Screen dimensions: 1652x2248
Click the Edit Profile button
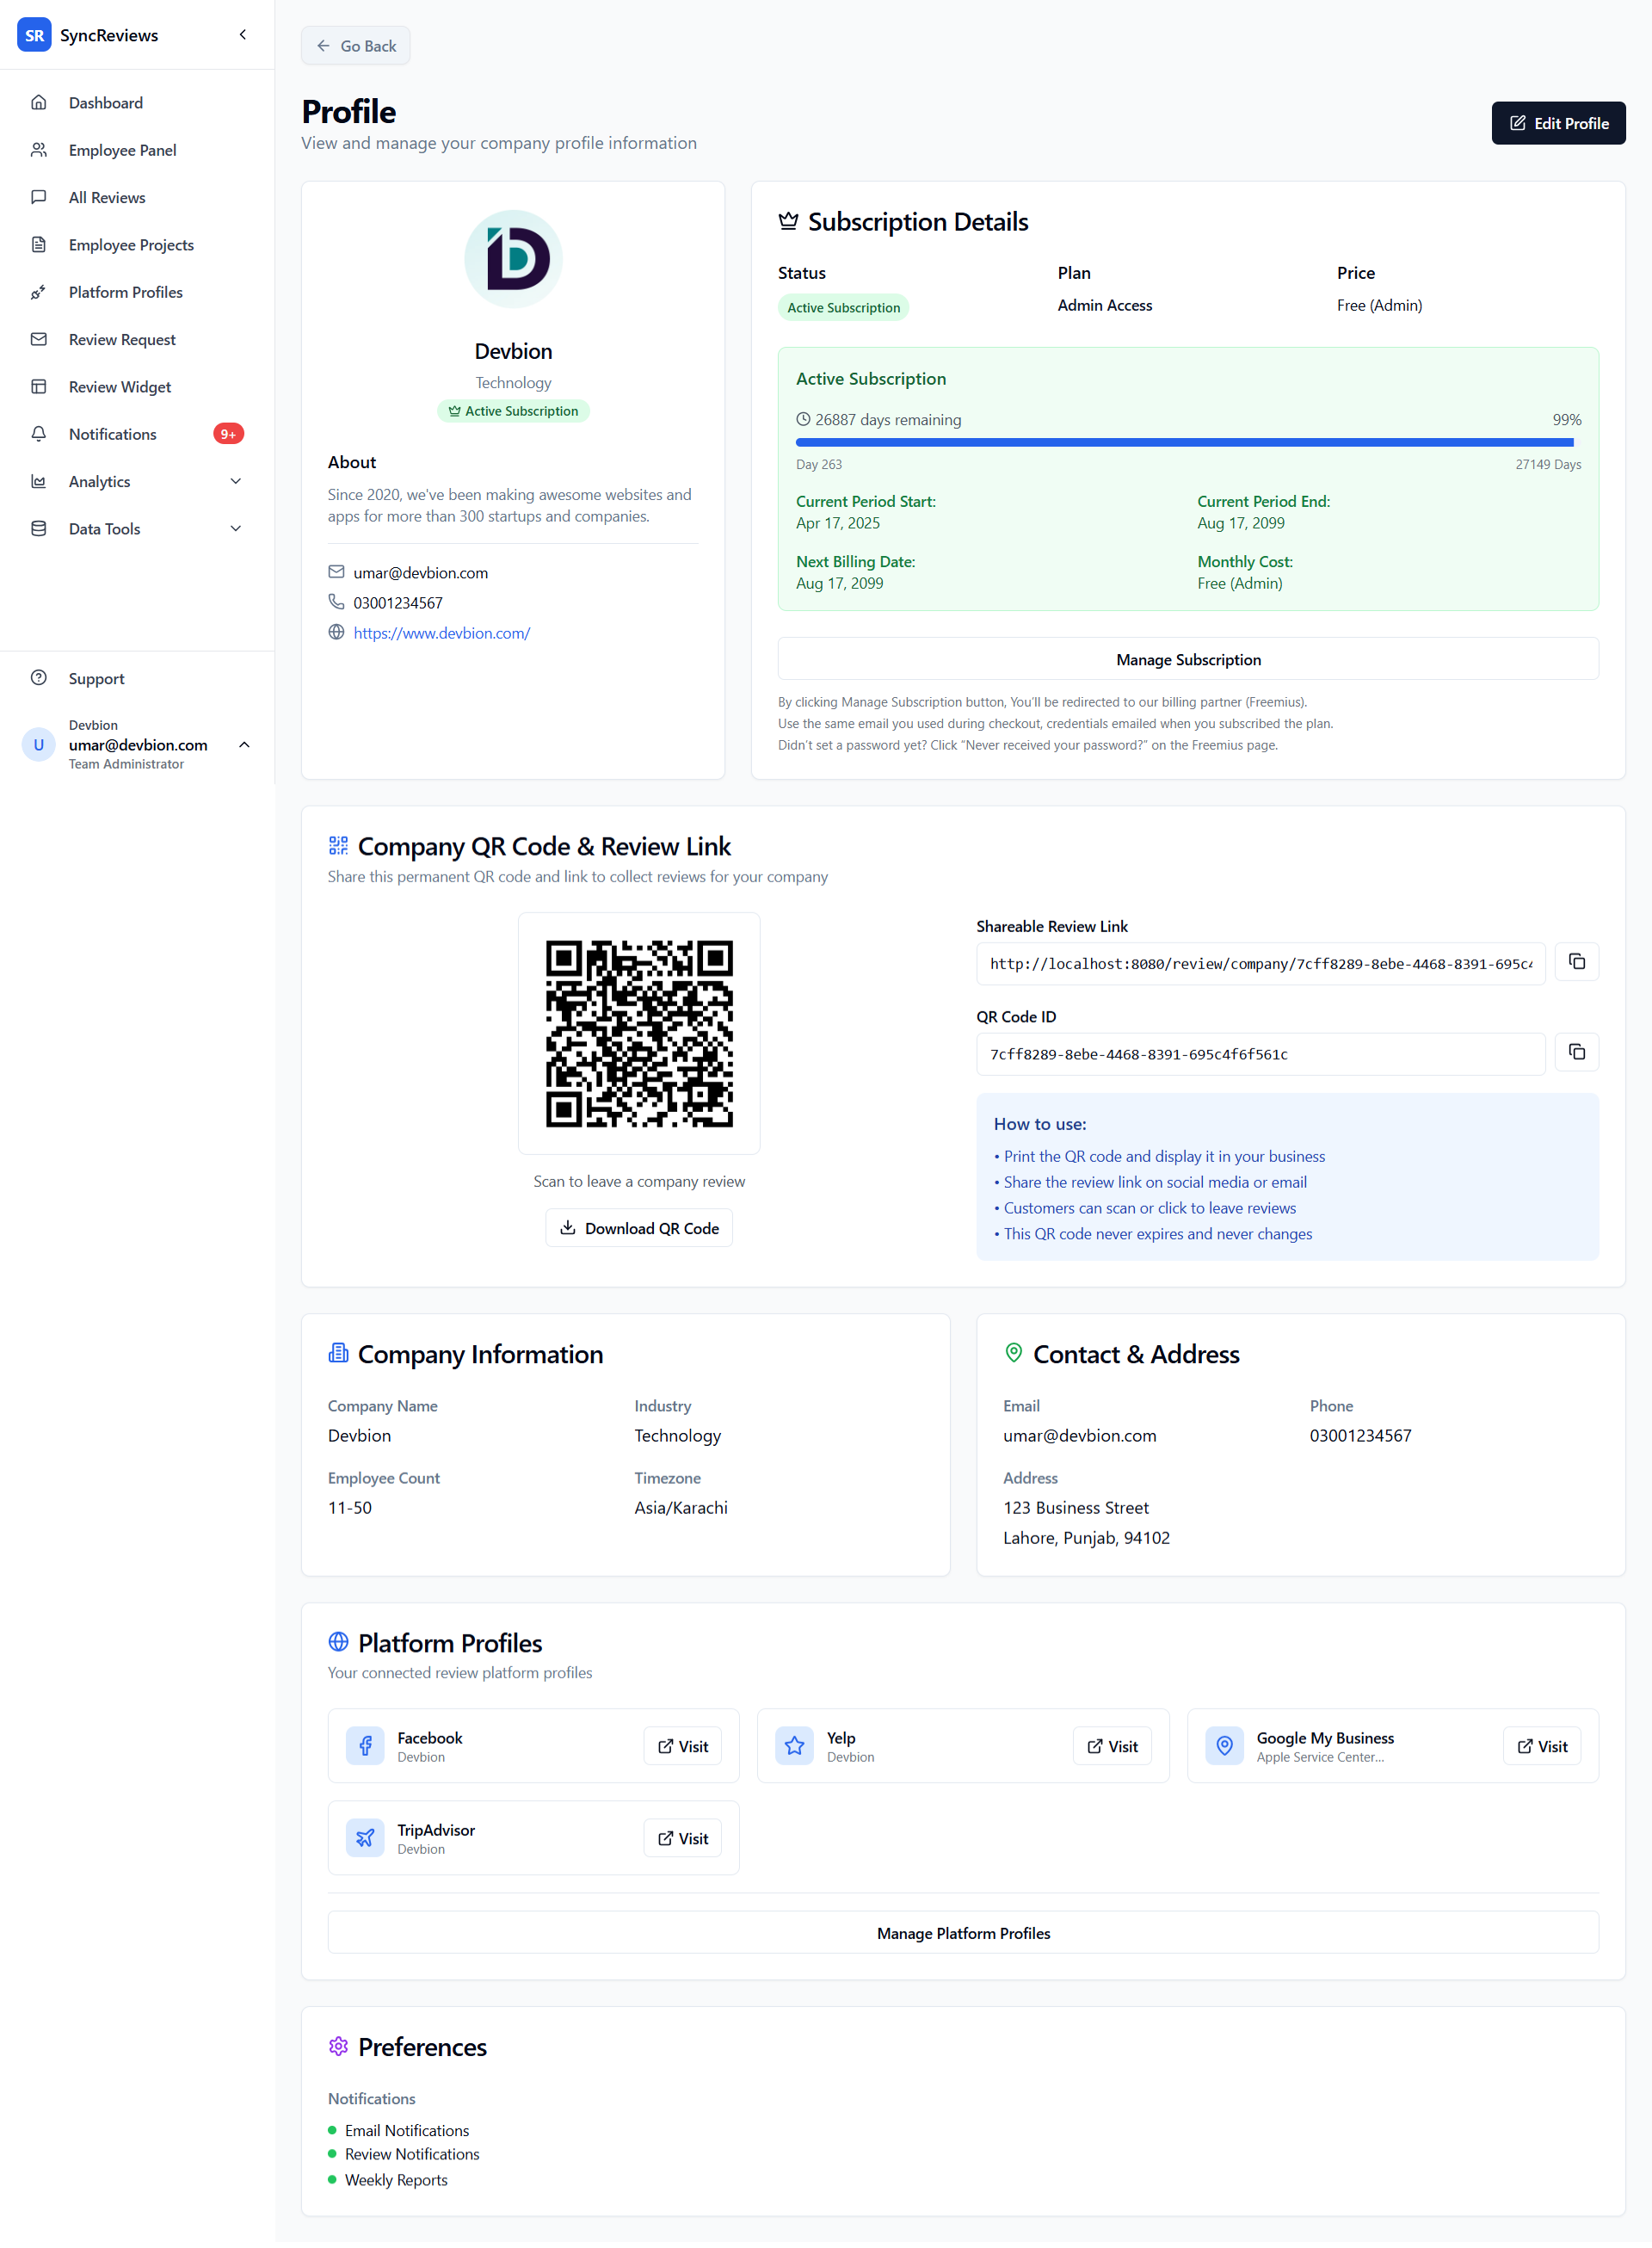(1558, 122)
